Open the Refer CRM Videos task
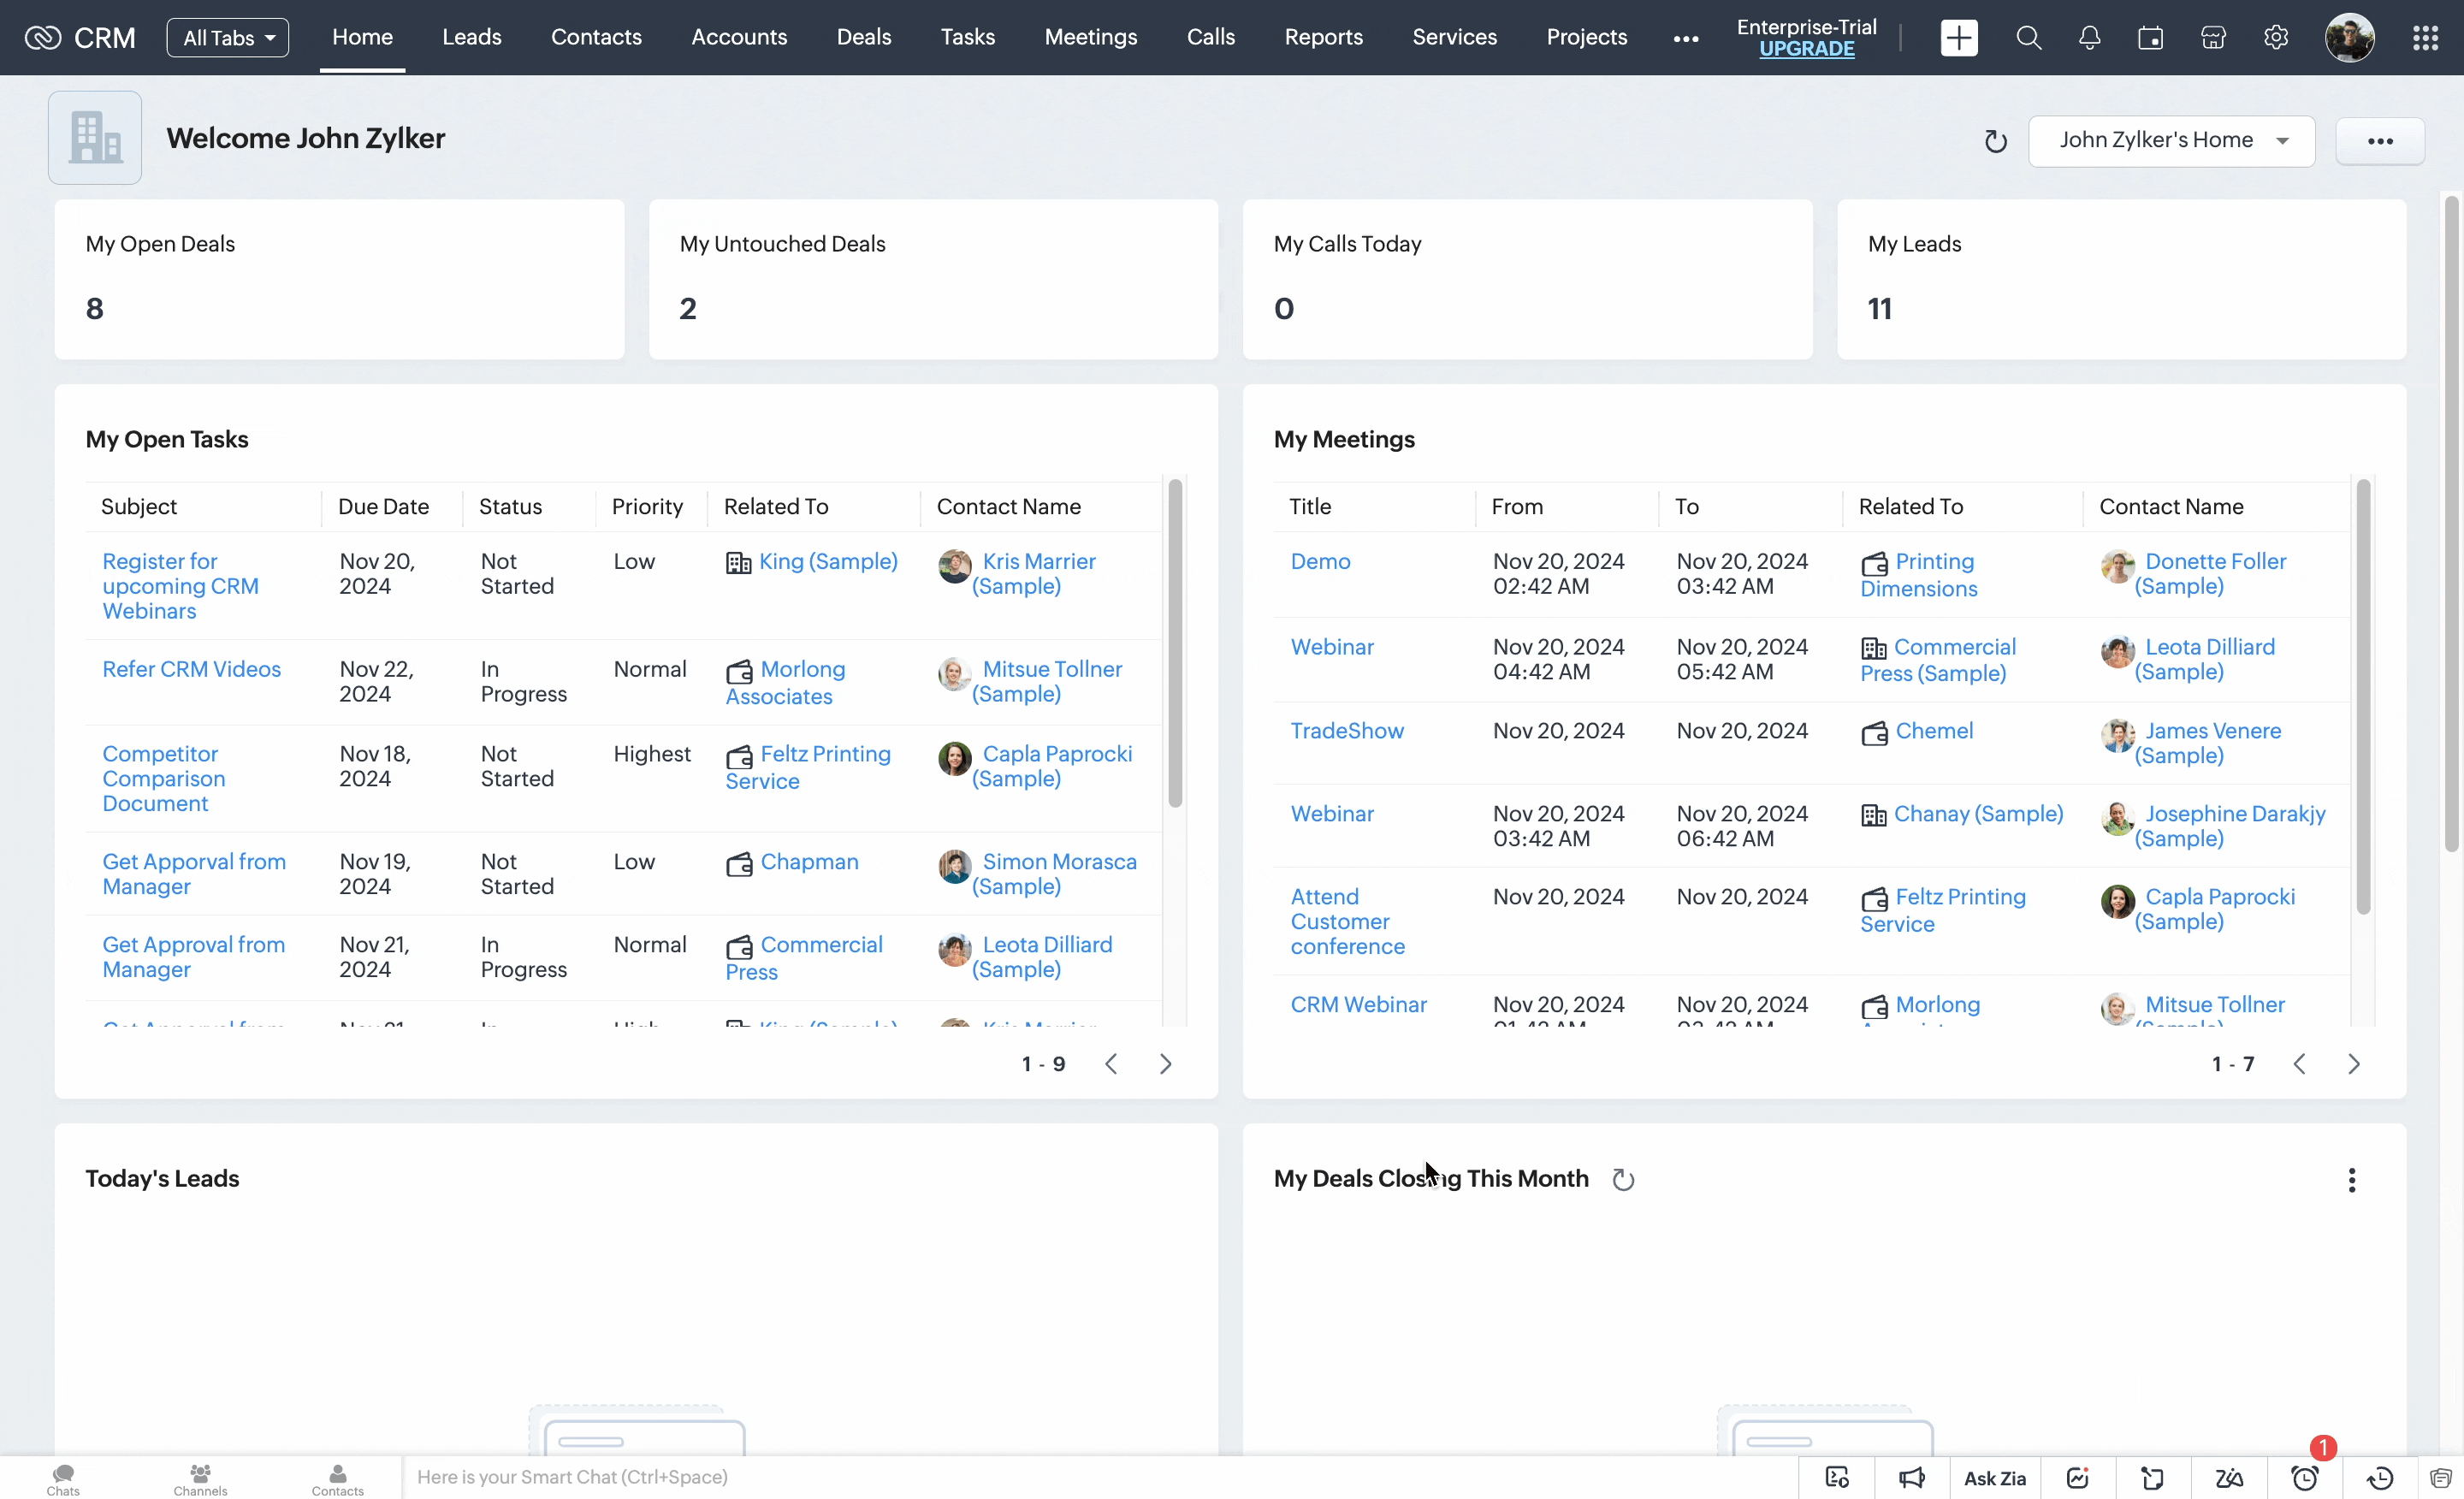 (191, 669)
